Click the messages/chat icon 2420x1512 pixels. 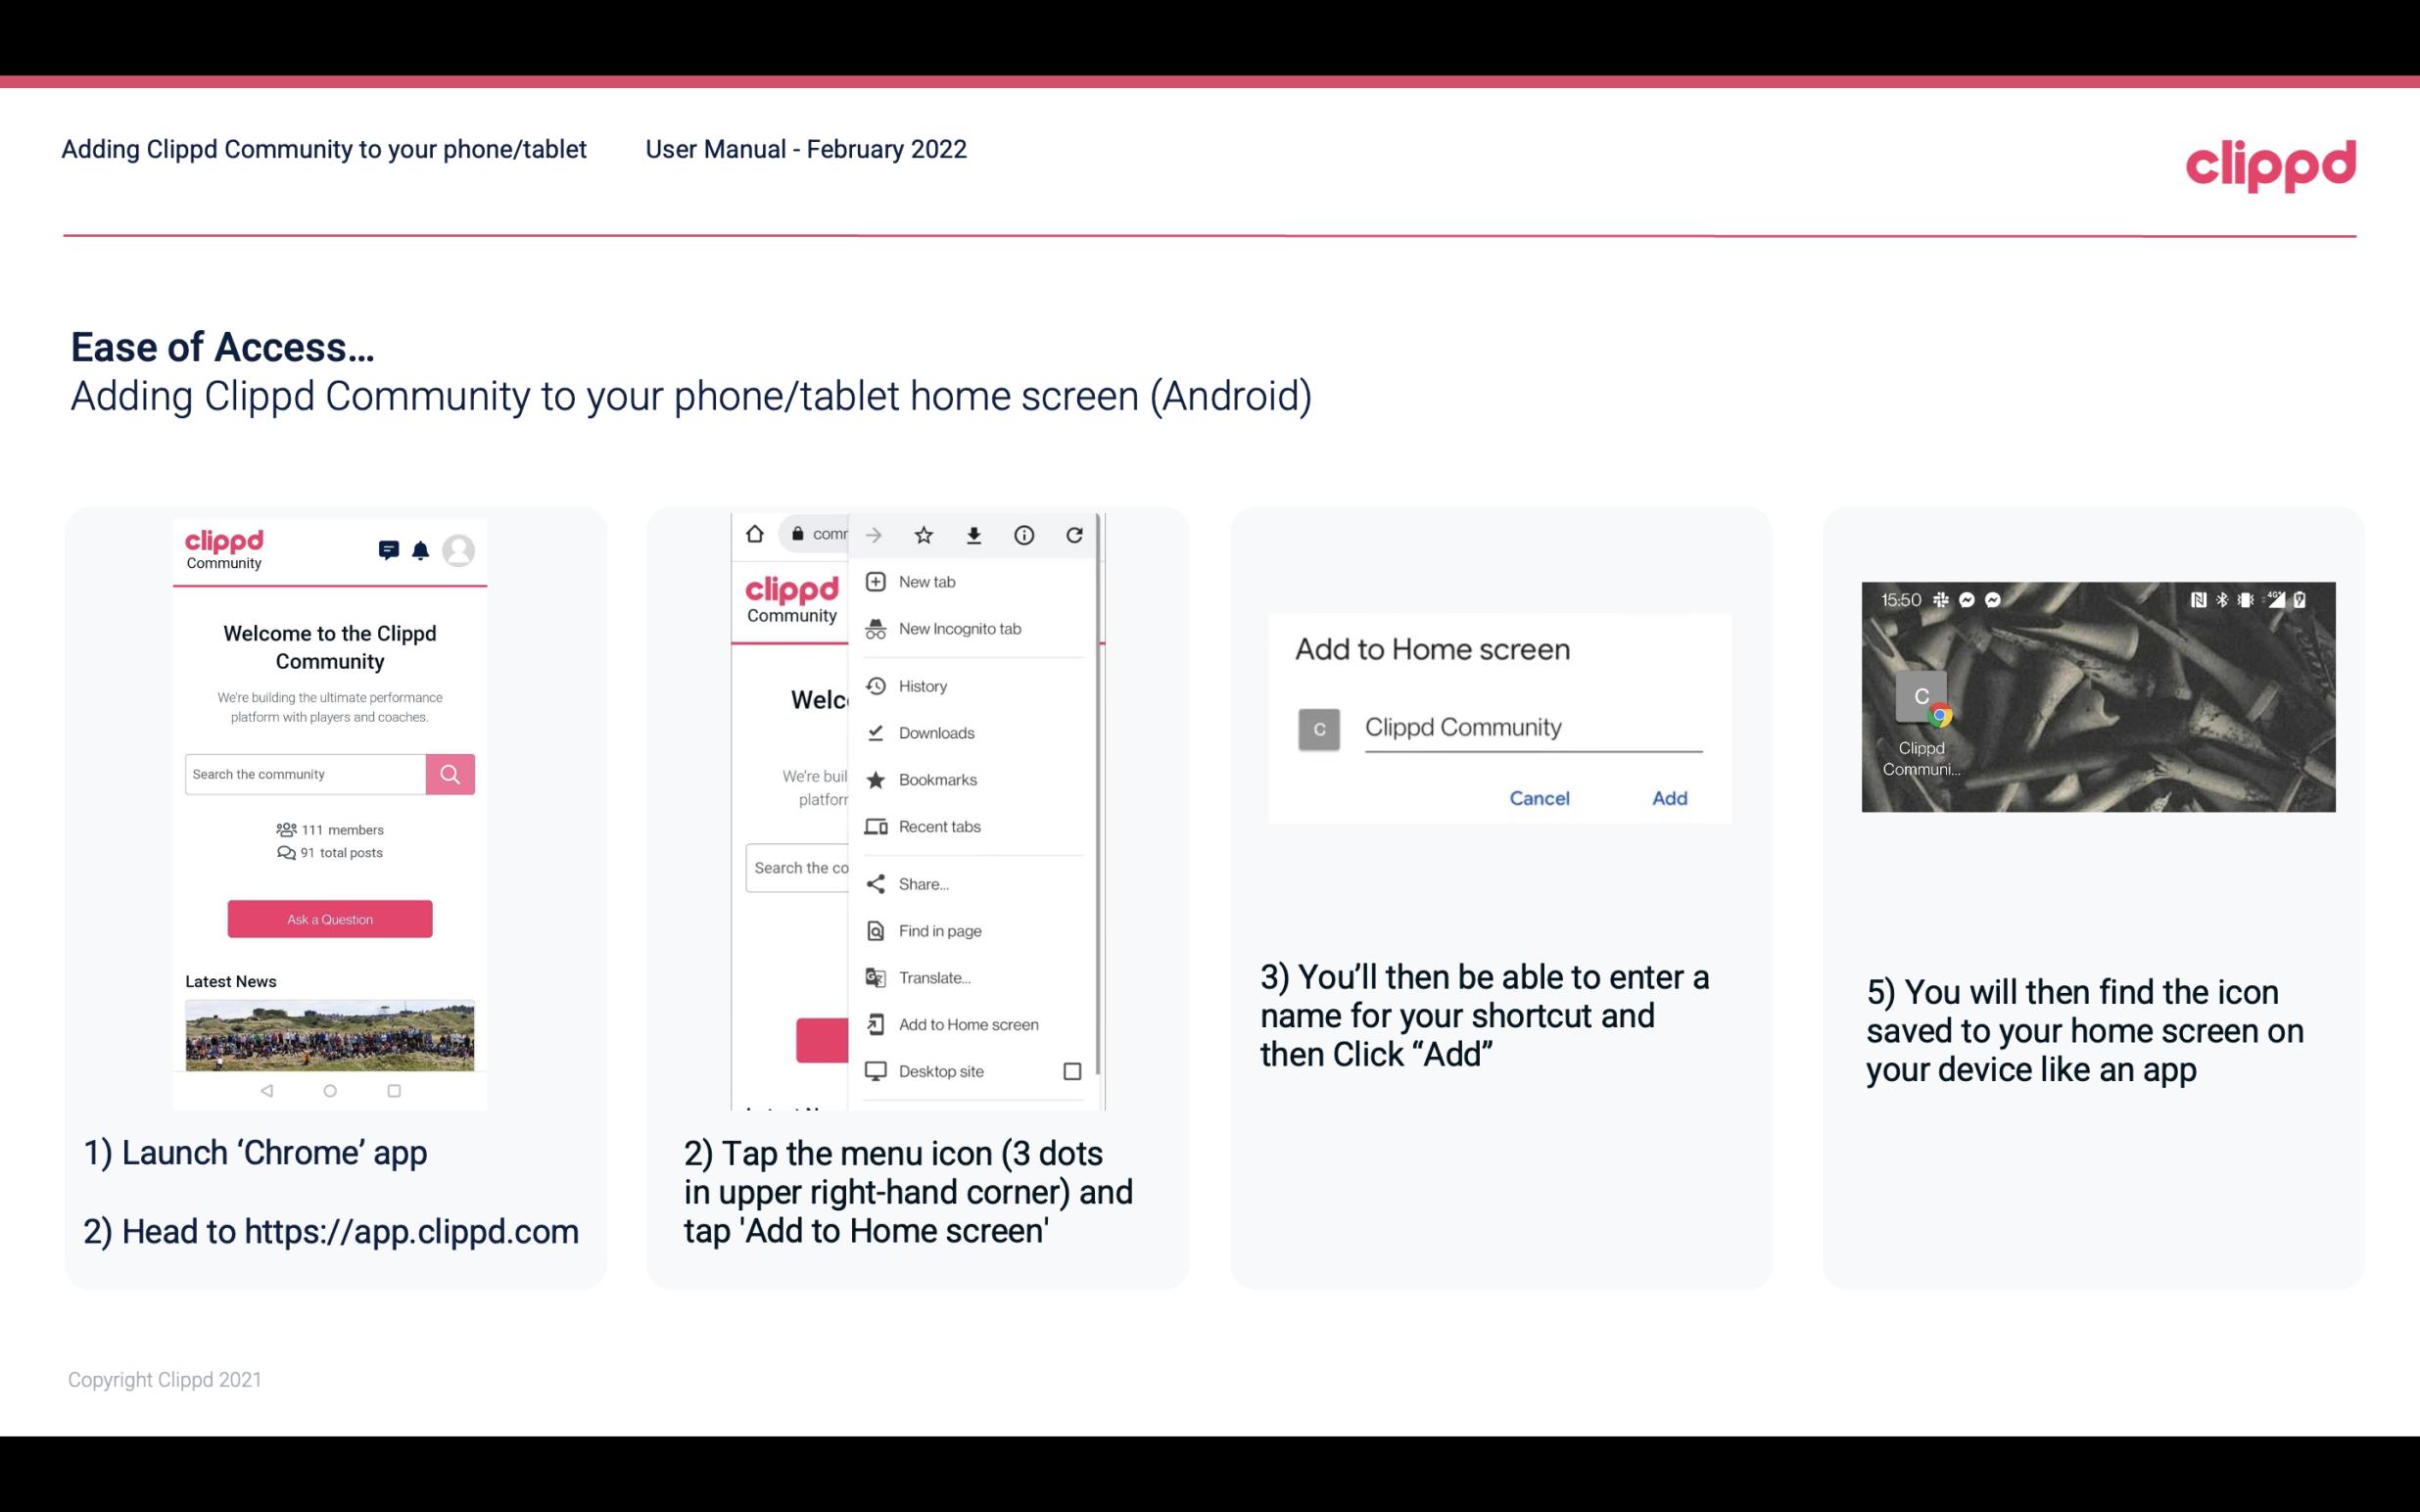[389, 550]
